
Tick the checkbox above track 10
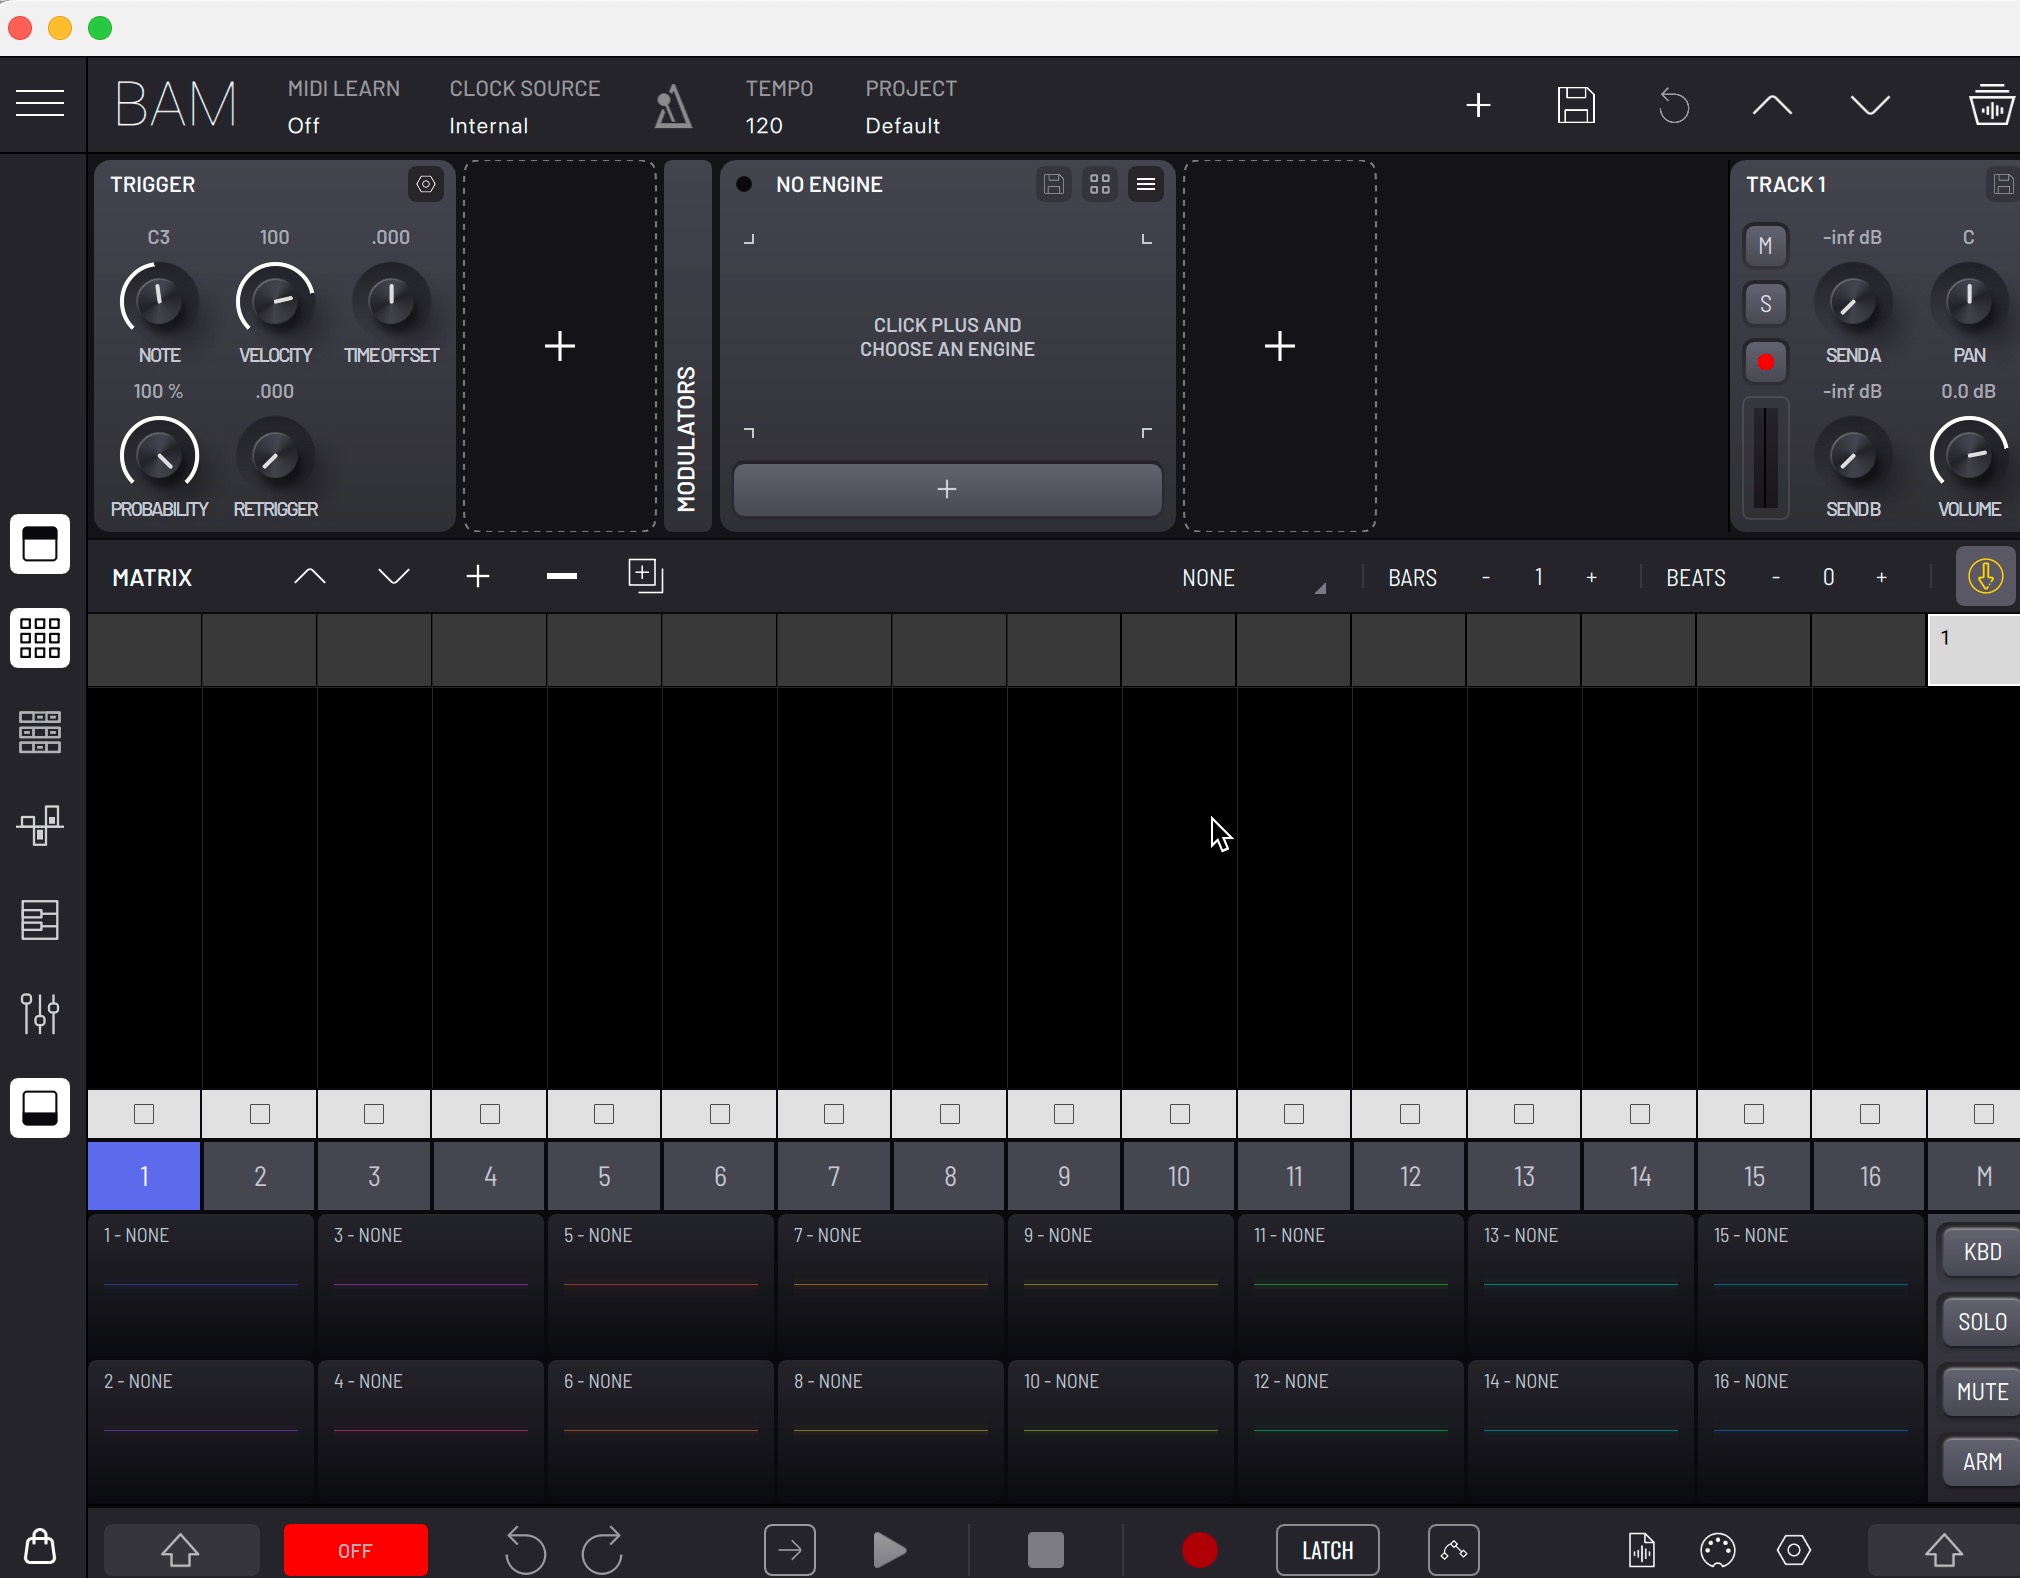1180,1113
